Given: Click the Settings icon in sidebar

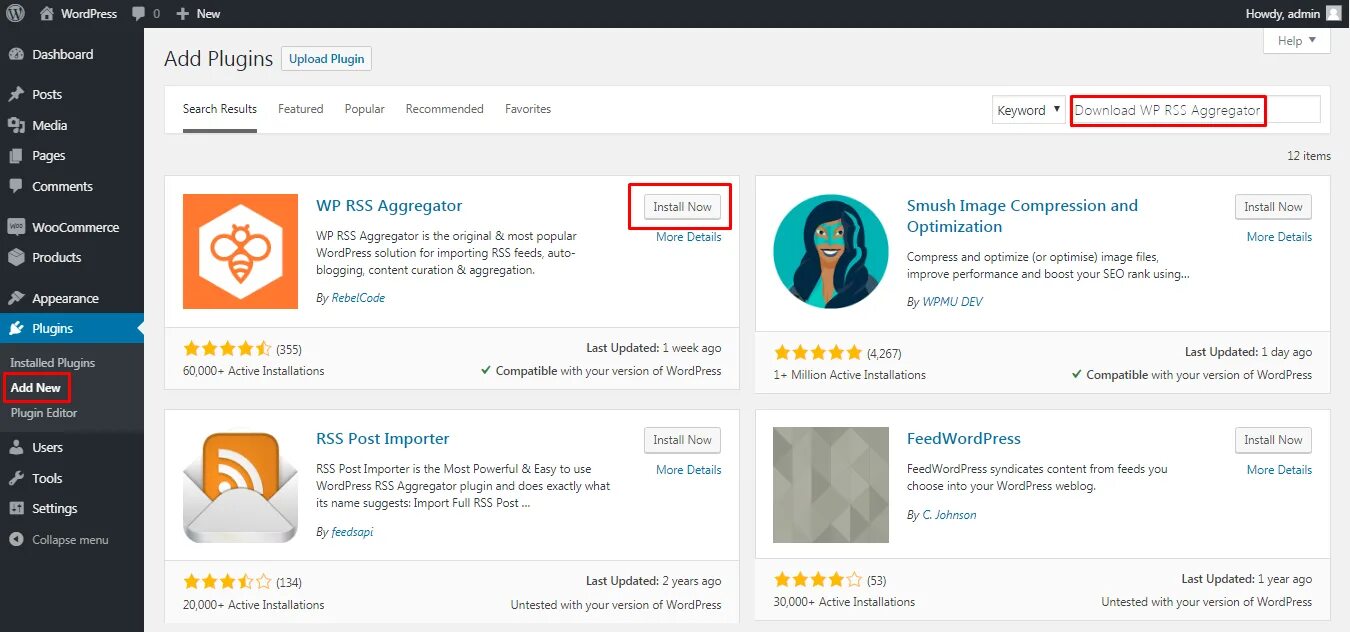Looking at the screenshot, I should [x=16, y=508].
